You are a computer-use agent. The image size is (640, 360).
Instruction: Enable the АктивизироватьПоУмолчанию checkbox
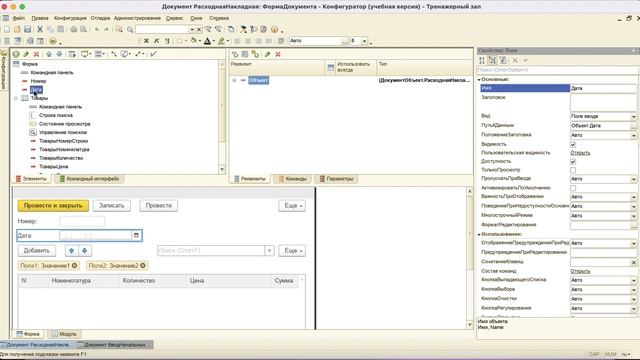(573, 188)
